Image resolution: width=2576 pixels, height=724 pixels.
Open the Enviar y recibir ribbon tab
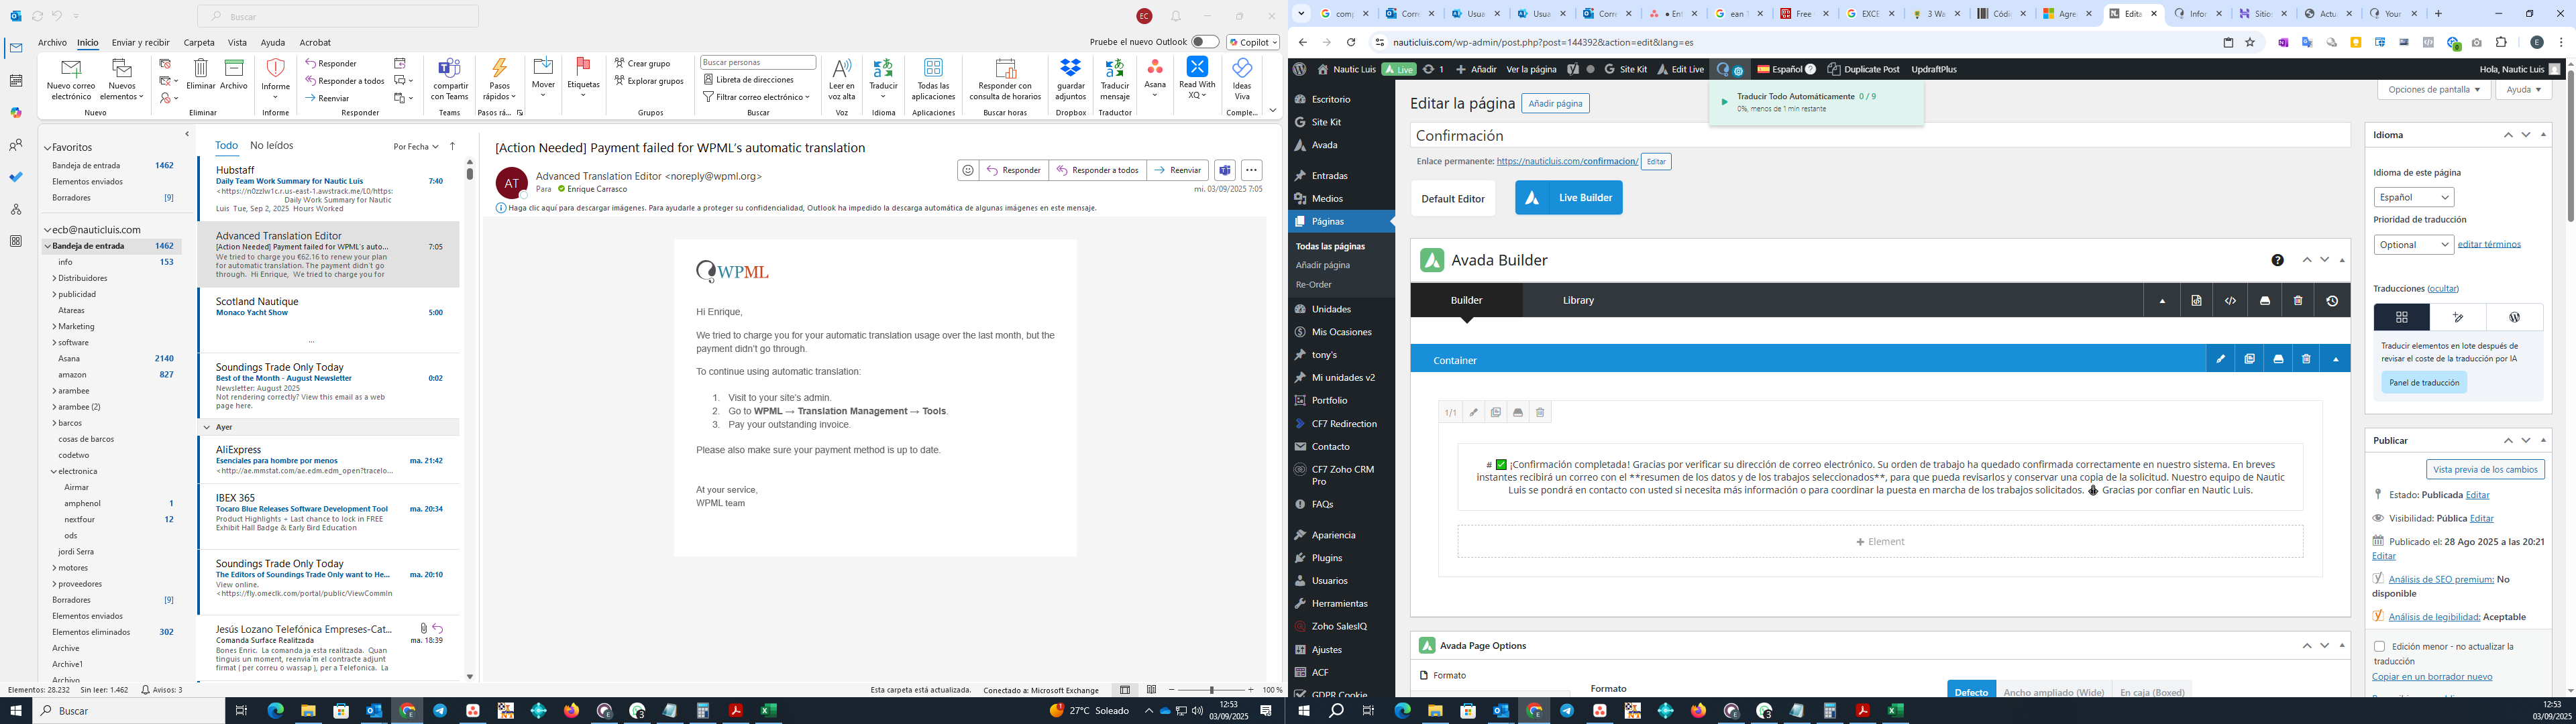pos(140,43)
